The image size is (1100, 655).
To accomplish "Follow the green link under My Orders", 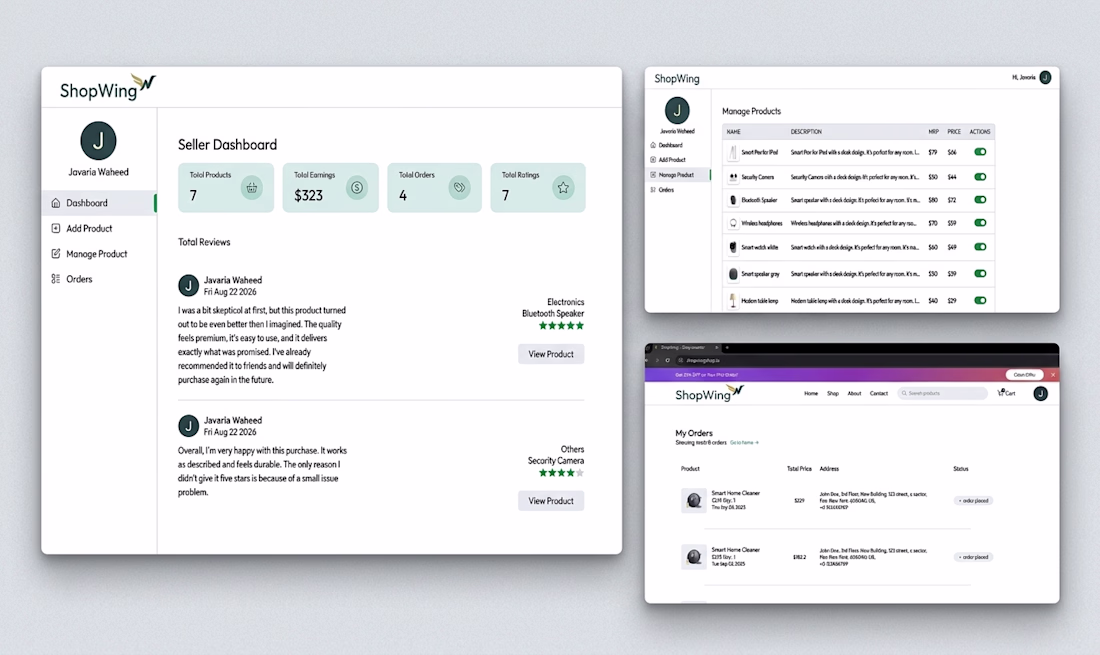I will coord(744,443).
